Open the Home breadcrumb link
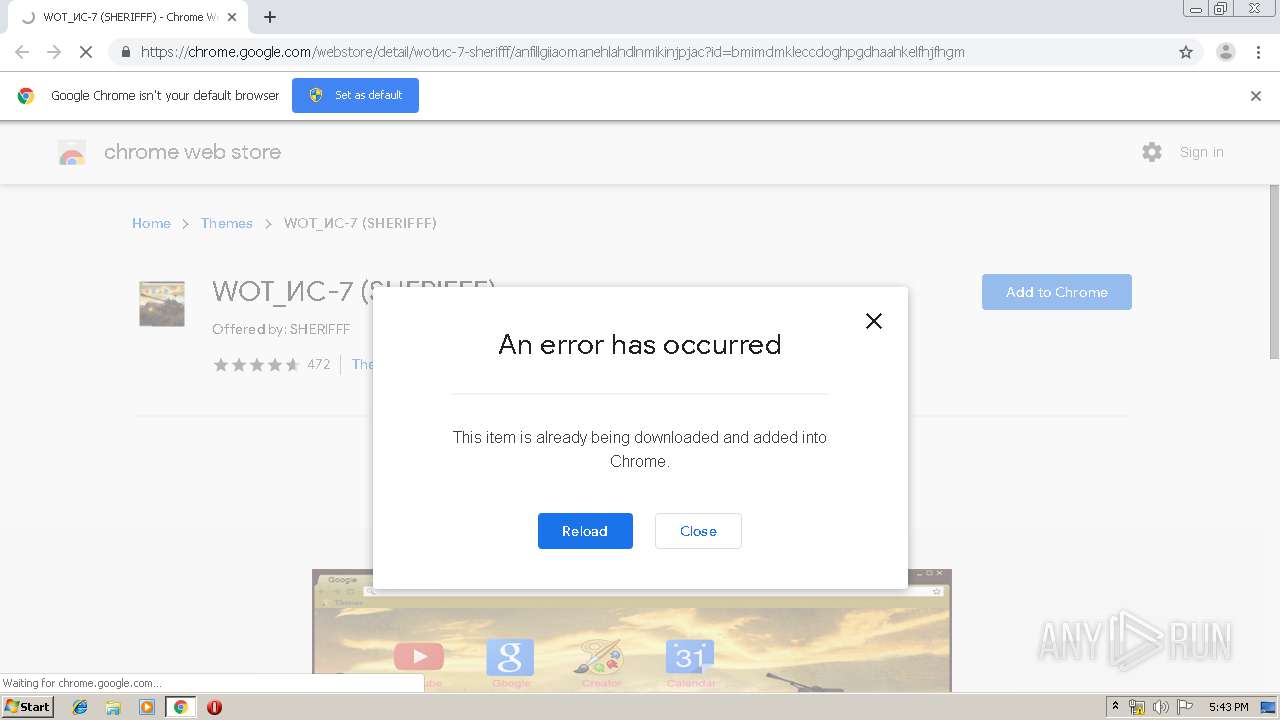This screenshot has height=720, width=1280. click(x=151, y=223)
